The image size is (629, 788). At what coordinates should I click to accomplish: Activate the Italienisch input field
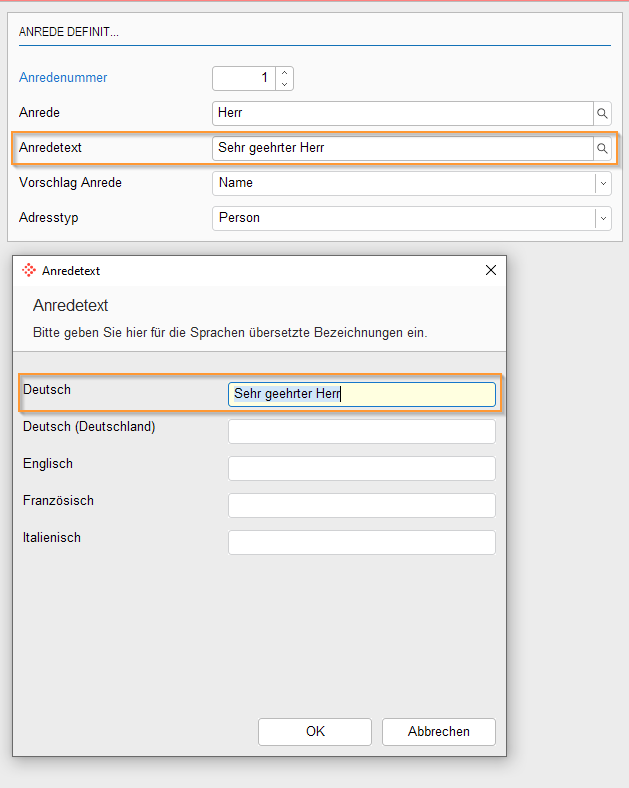coord(361,542)
